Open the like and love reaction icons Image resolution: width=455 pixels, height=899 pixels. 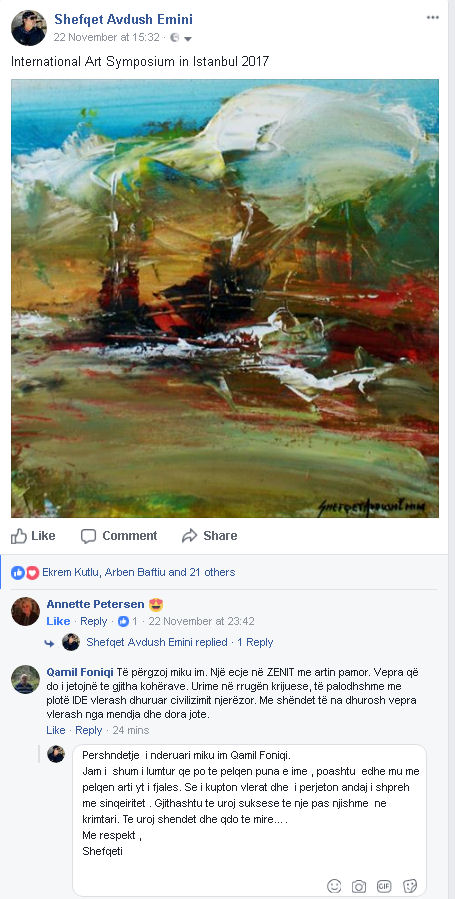(25, 572)
